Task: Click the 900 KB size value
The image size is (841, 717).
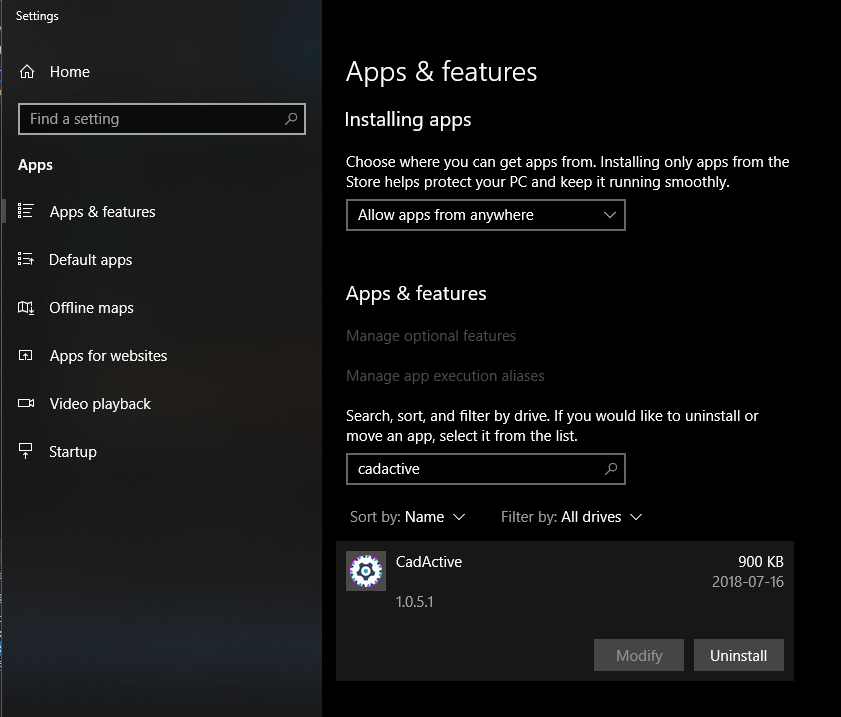Action: [761, 561]
